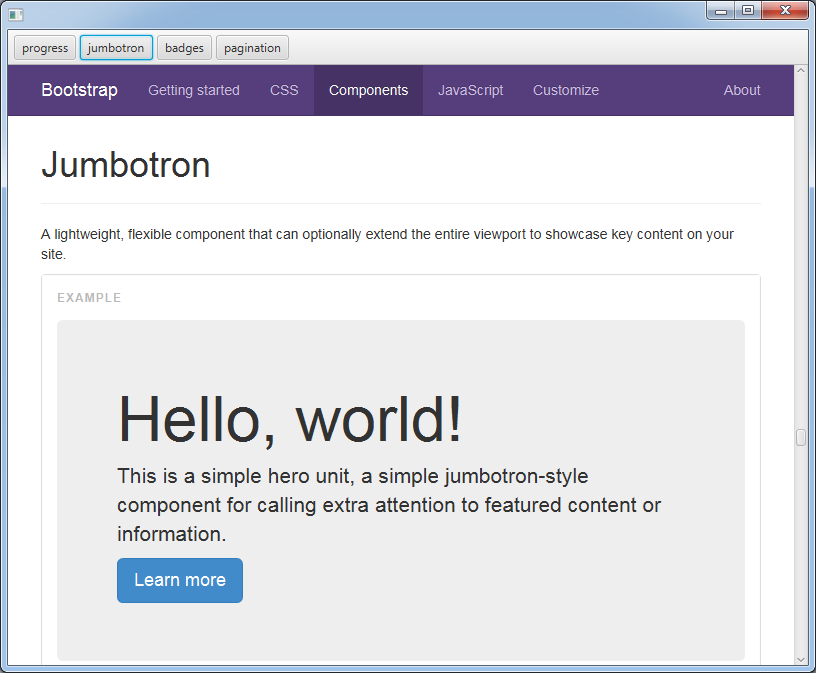Open the badges example
The width and height of the screenshot is (816, 673).
184,47
